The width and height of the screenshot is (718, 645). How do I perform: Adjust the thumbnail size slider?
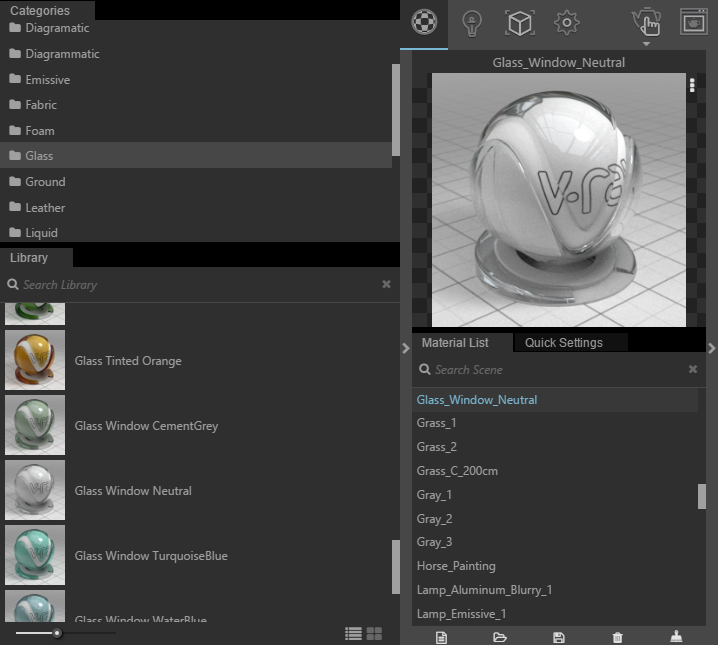(x=57, y=634)
